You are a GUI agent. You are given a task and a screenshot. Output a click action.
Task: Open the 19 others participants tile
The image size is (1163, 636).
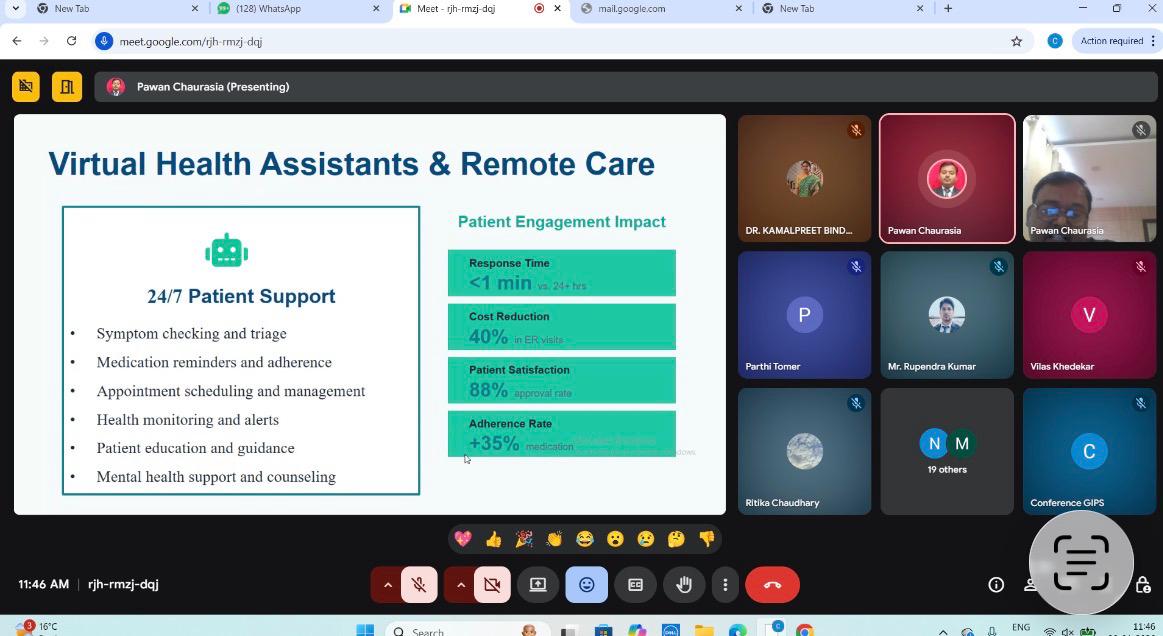[x=946, y=451]
